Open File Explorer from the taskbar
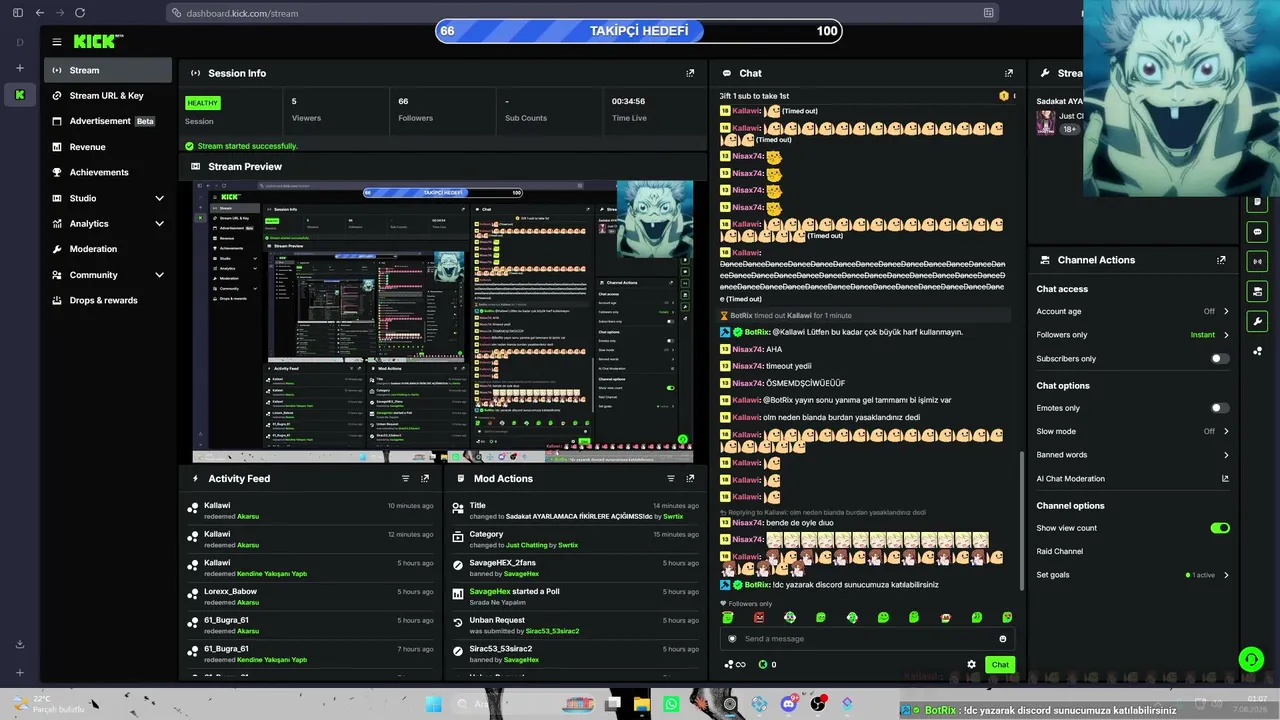 coord(642,704)
